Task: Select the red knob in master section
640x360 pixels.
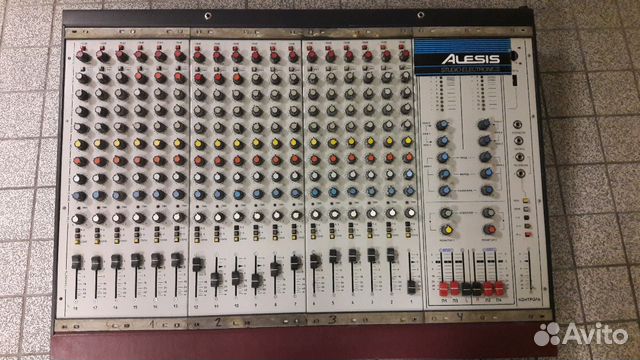Action: [x=489, y=229]
